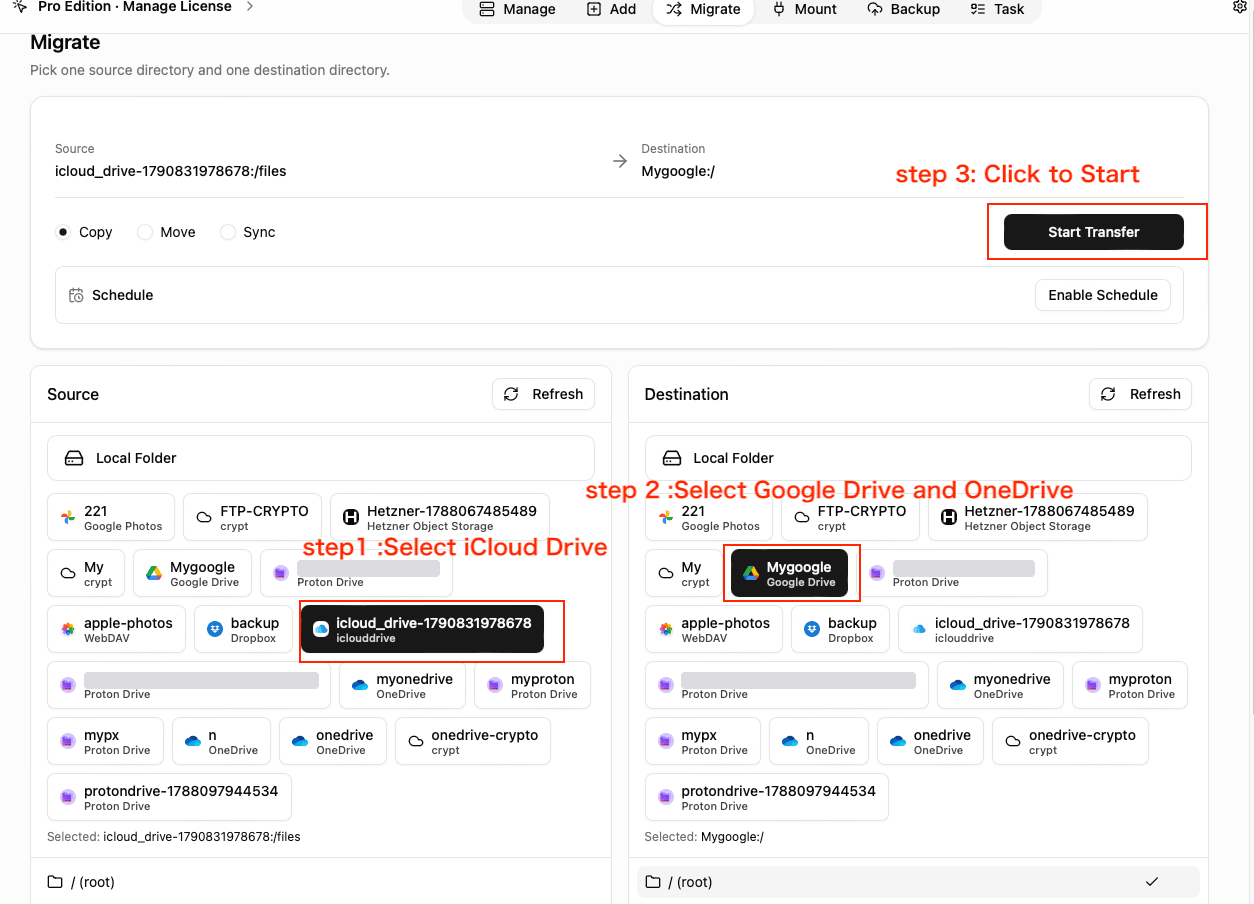Open the Backup tab
The width and height of the screenshot is (1254, 904).
(x=904, y=9)
